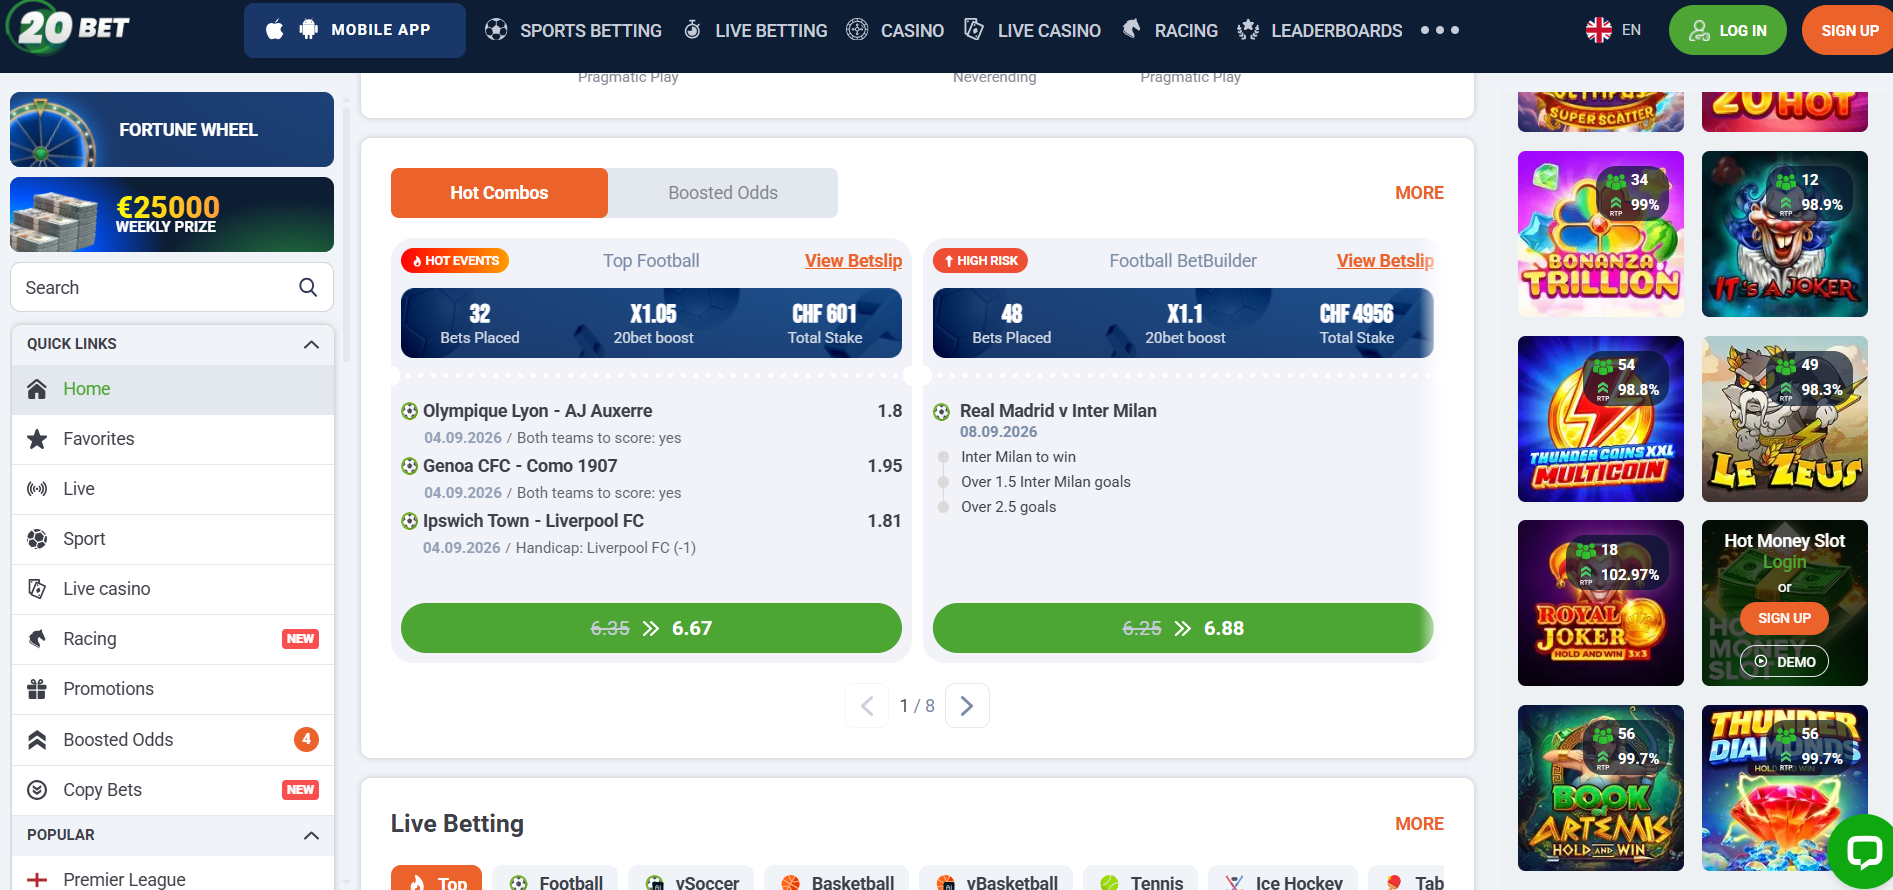Click the Sport soccer ball icon in sidebar
This screenshot has height=890, width=1893.
[37, 539]
